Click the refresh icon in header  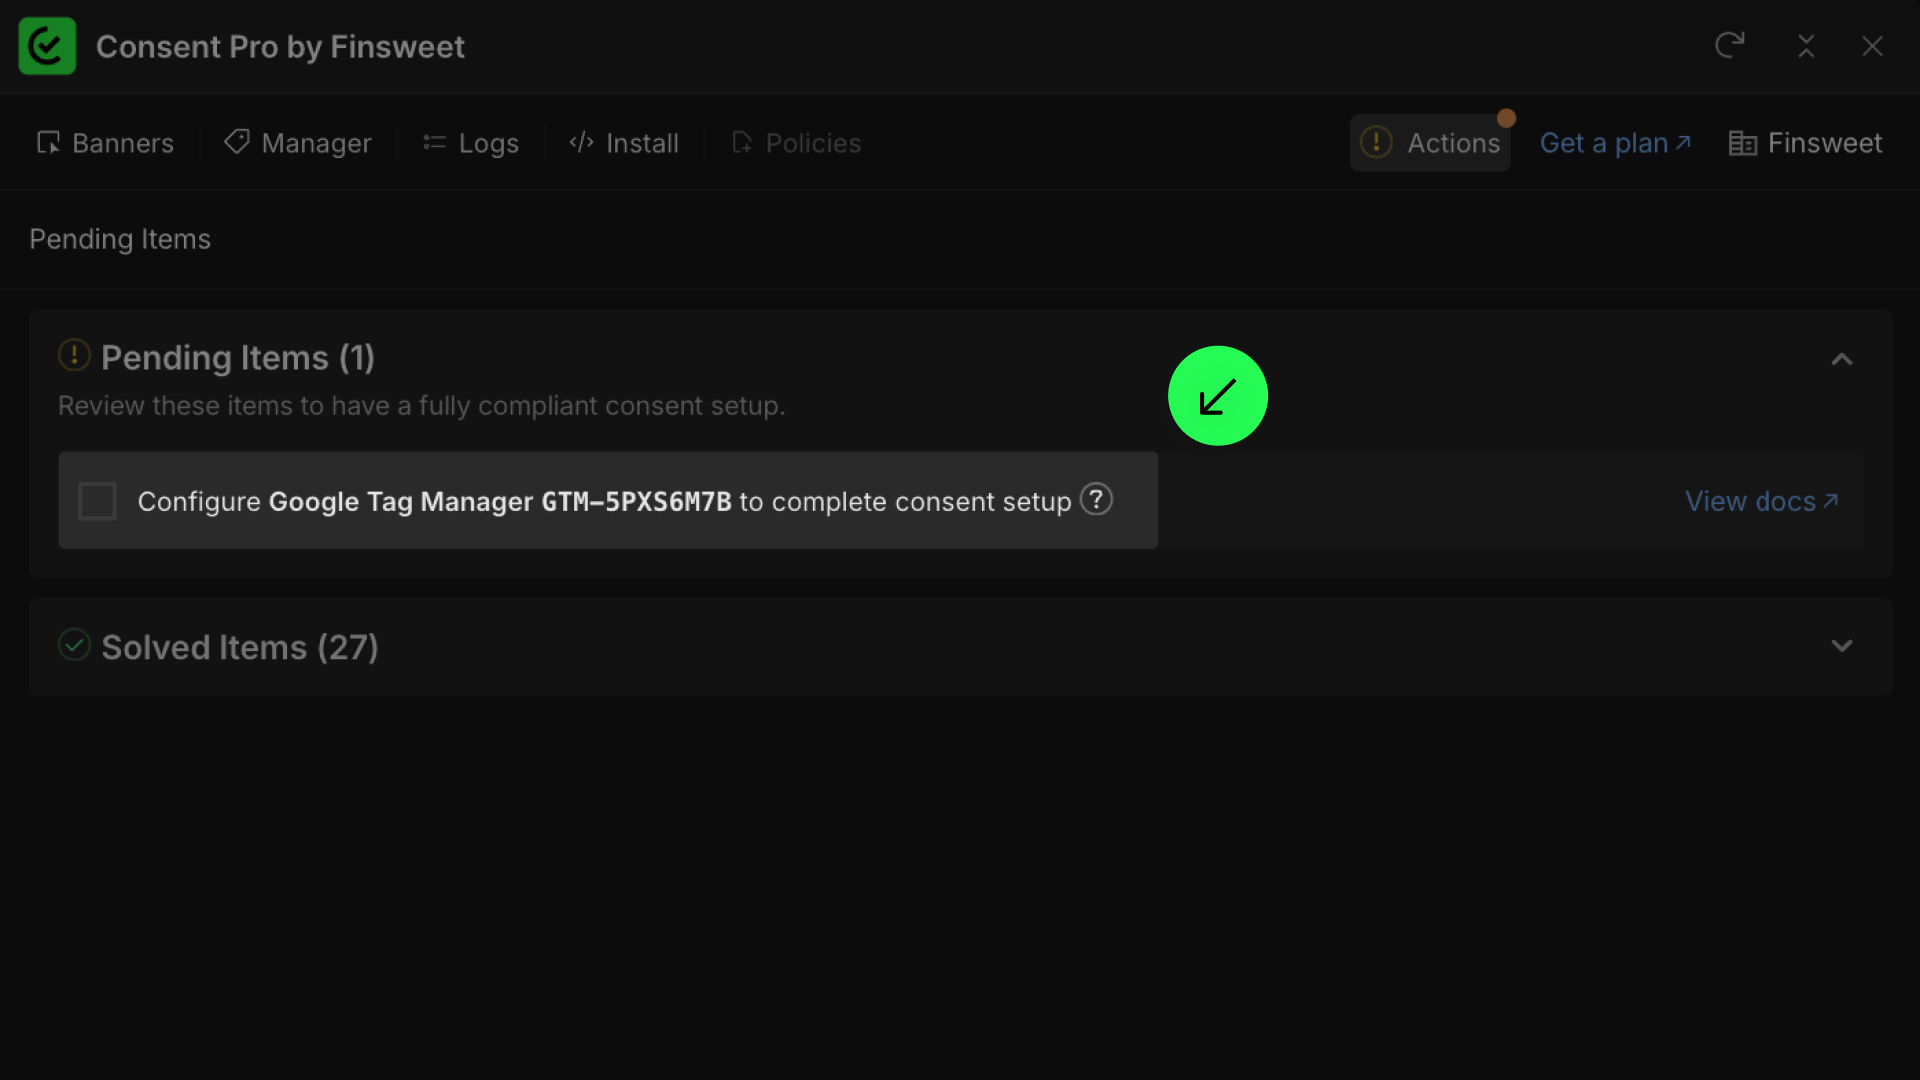point(1729,45)
